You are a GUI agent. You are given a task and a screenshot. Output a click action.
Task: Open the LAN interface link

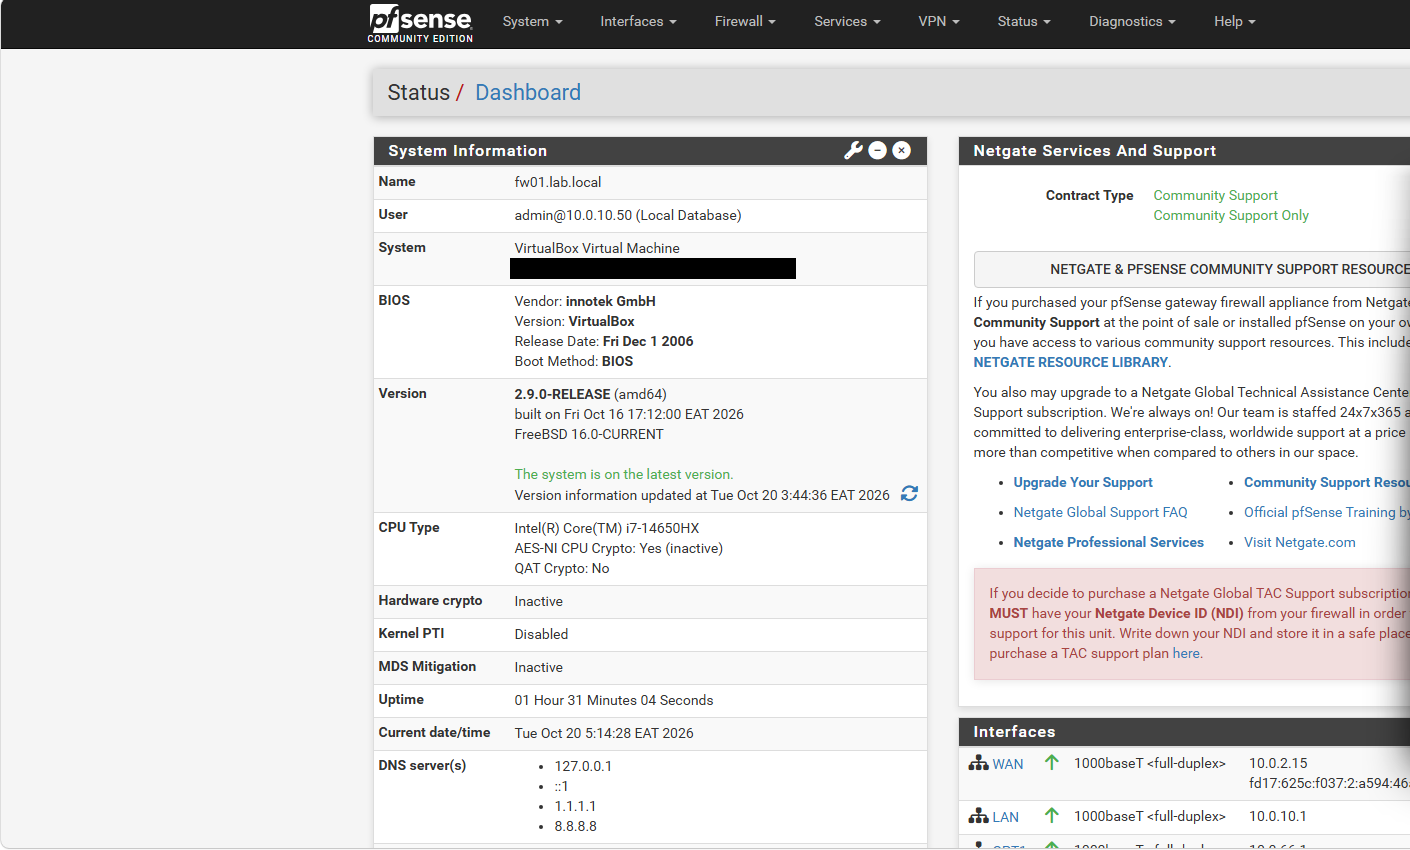(x=1006, y=817)
